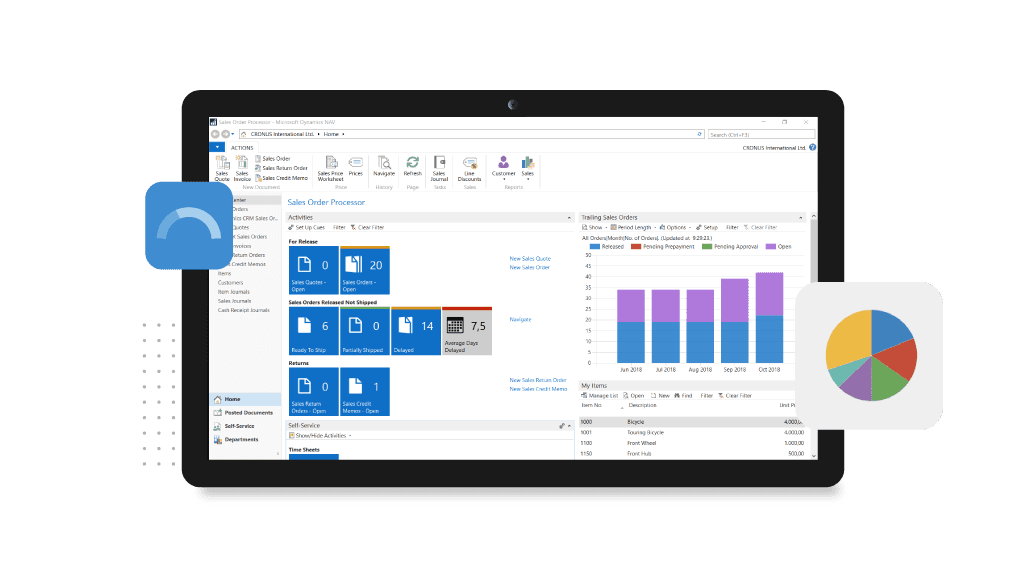Collapse the Activities section
This screenshot has height=576, width=1024.
pyautogui.click(x=569, y=217)
